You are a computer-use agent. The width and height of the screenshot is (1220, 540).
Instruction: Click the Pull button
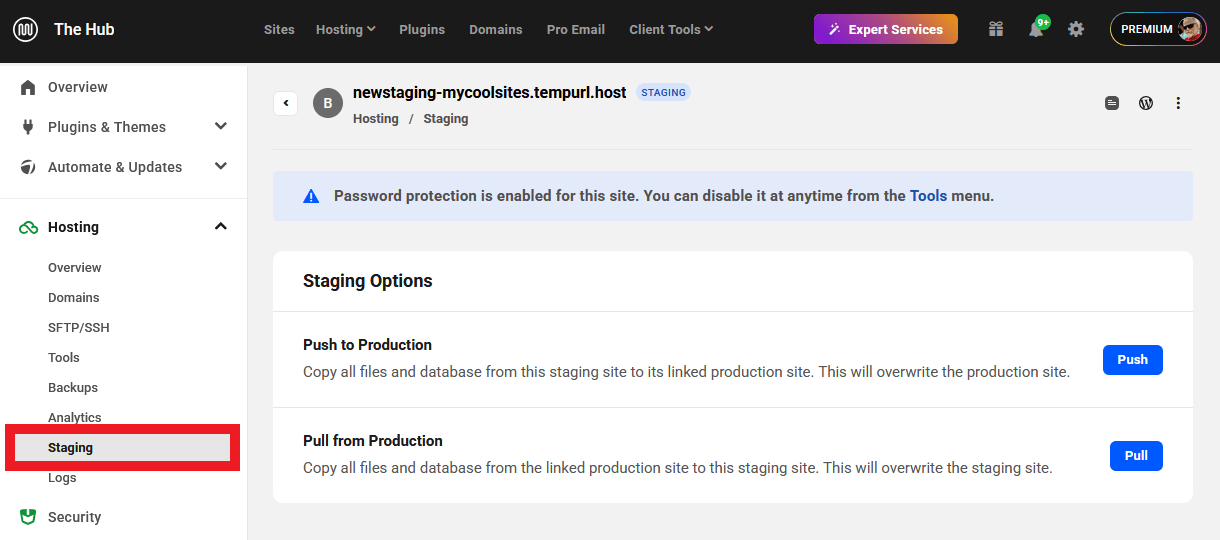pyautogui.click(x=1136, y=456)
